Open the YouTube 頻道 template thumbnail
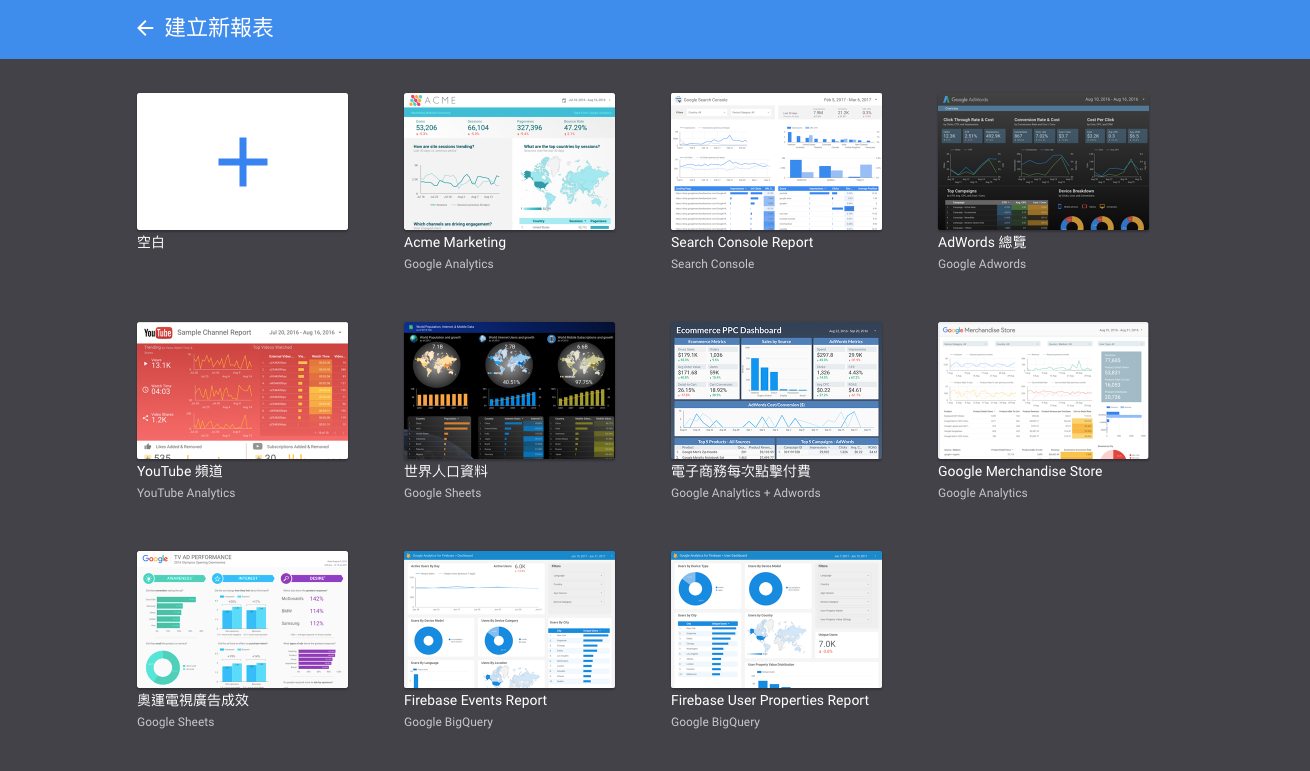The height and width of the screenshot is (771, 1310). click(242, 391)
